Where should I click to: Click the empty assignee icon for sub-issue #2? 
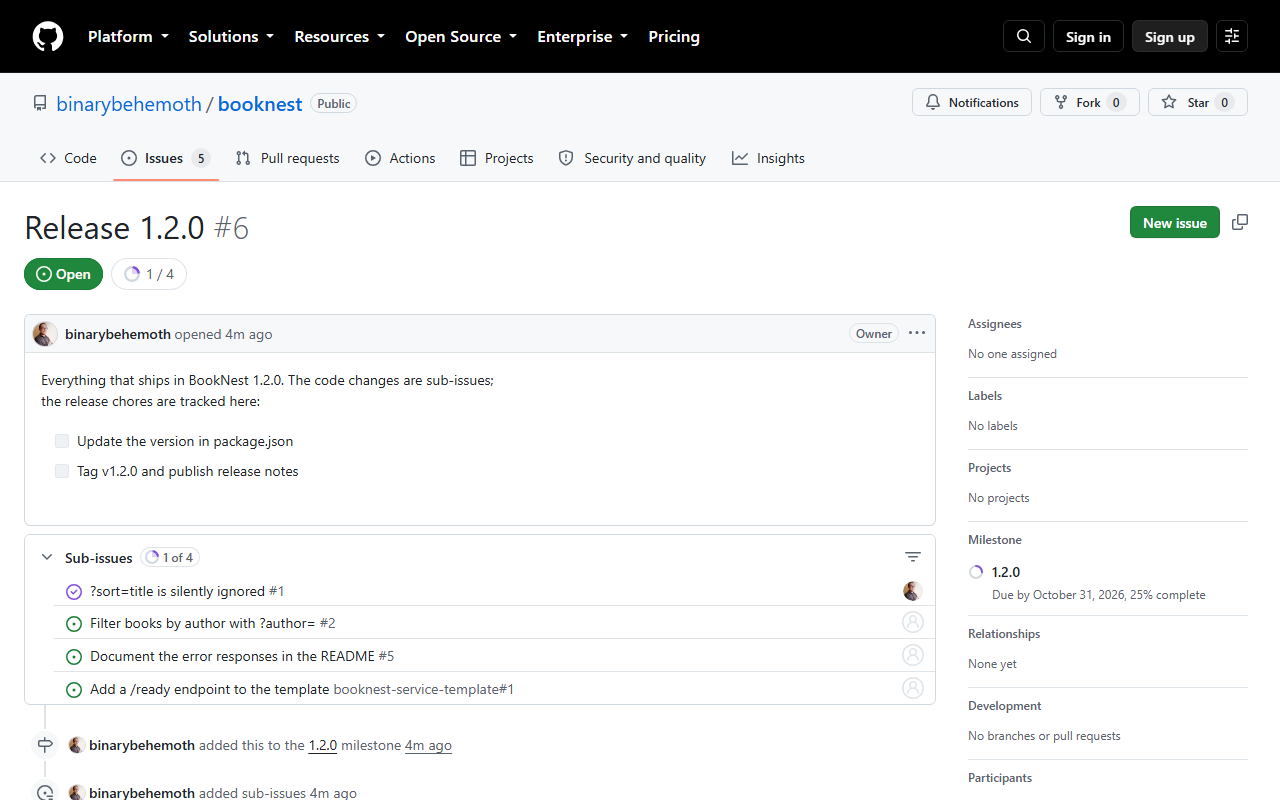912,622
